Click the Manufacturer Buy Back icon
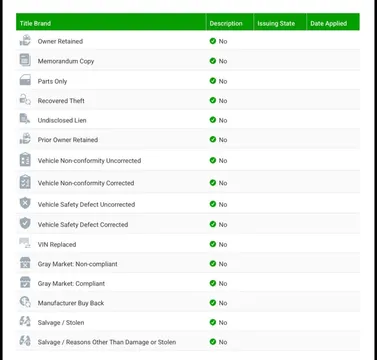 point(25,302)
